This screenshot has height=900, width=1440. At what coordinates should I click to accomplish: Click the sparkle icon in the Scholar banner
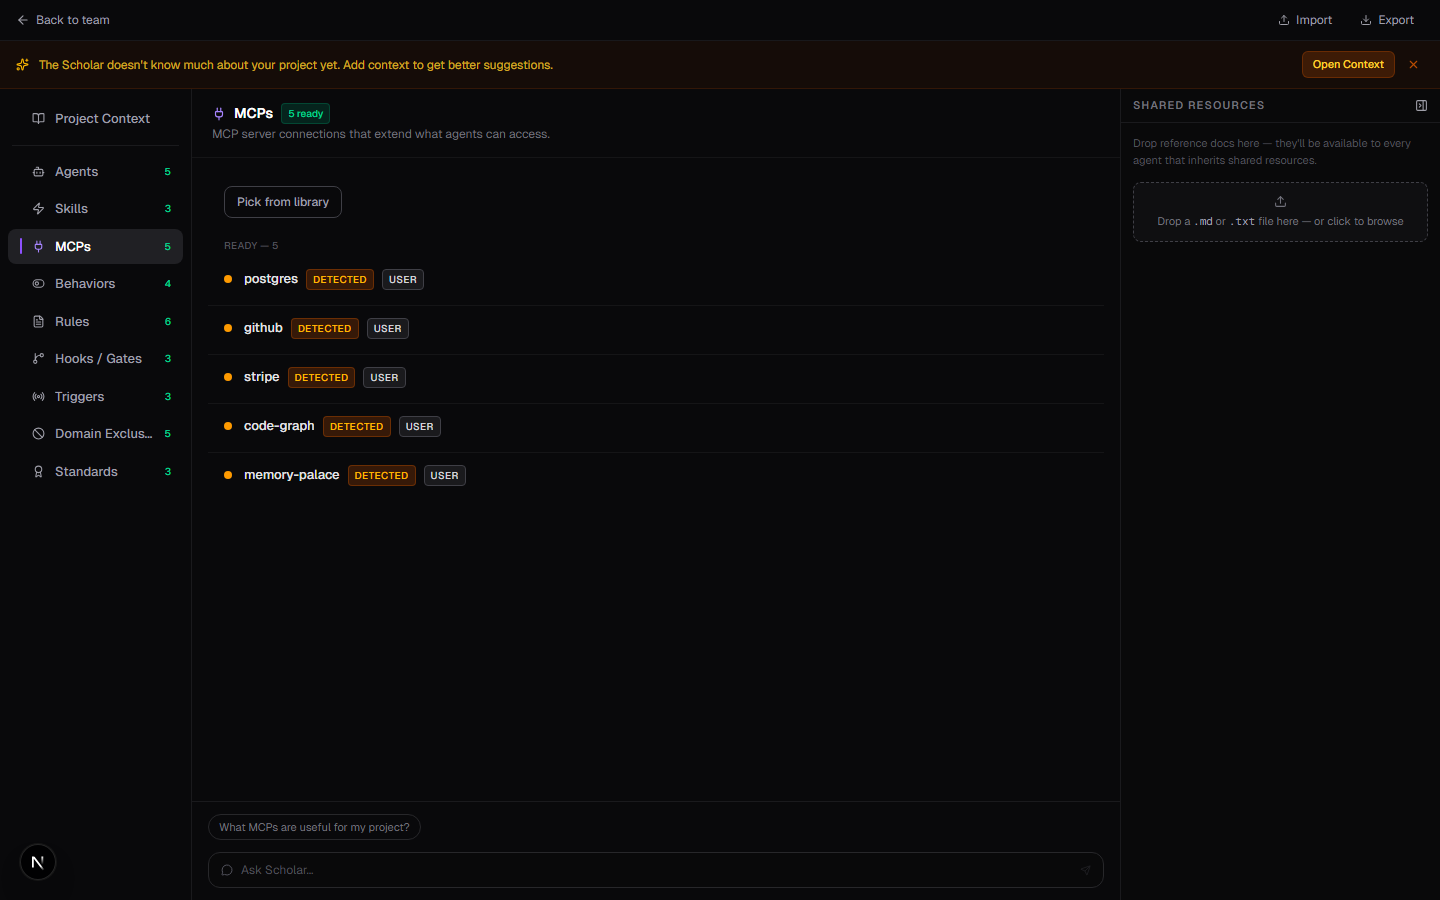[22, 65]
